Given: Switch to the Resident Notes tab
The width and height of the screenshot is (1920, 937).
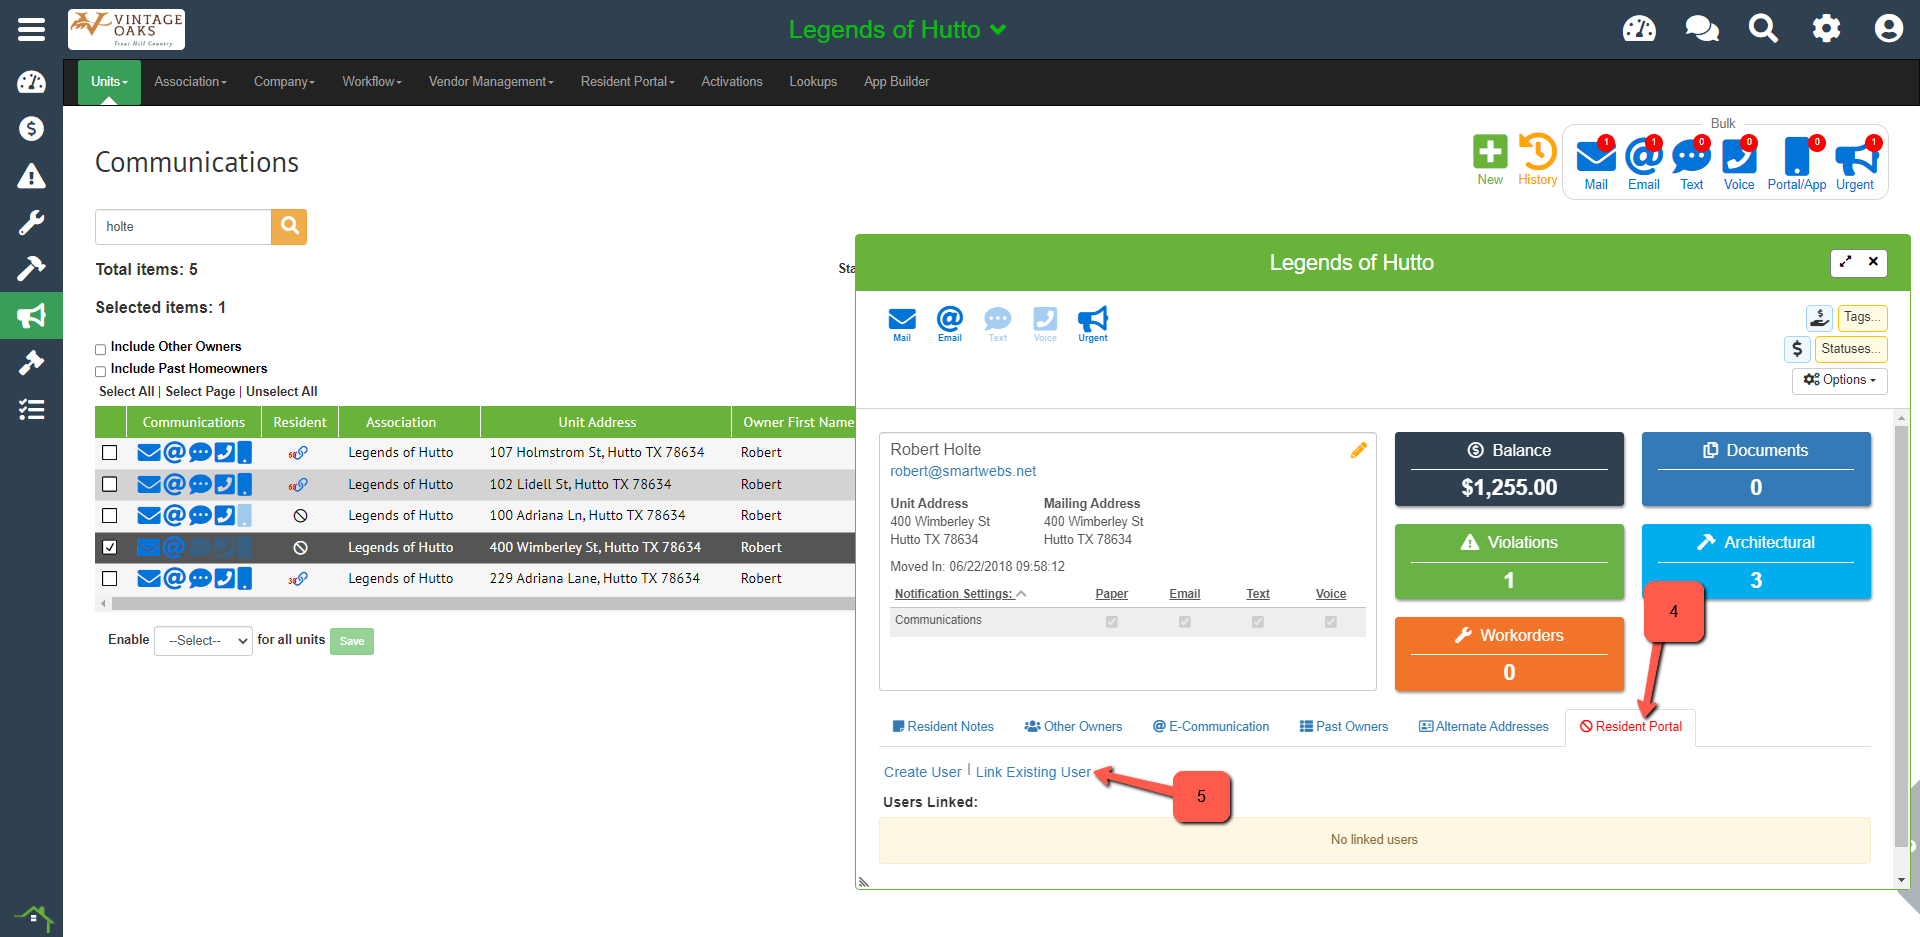Looking at the screenshot, I should tap(943, 727).
